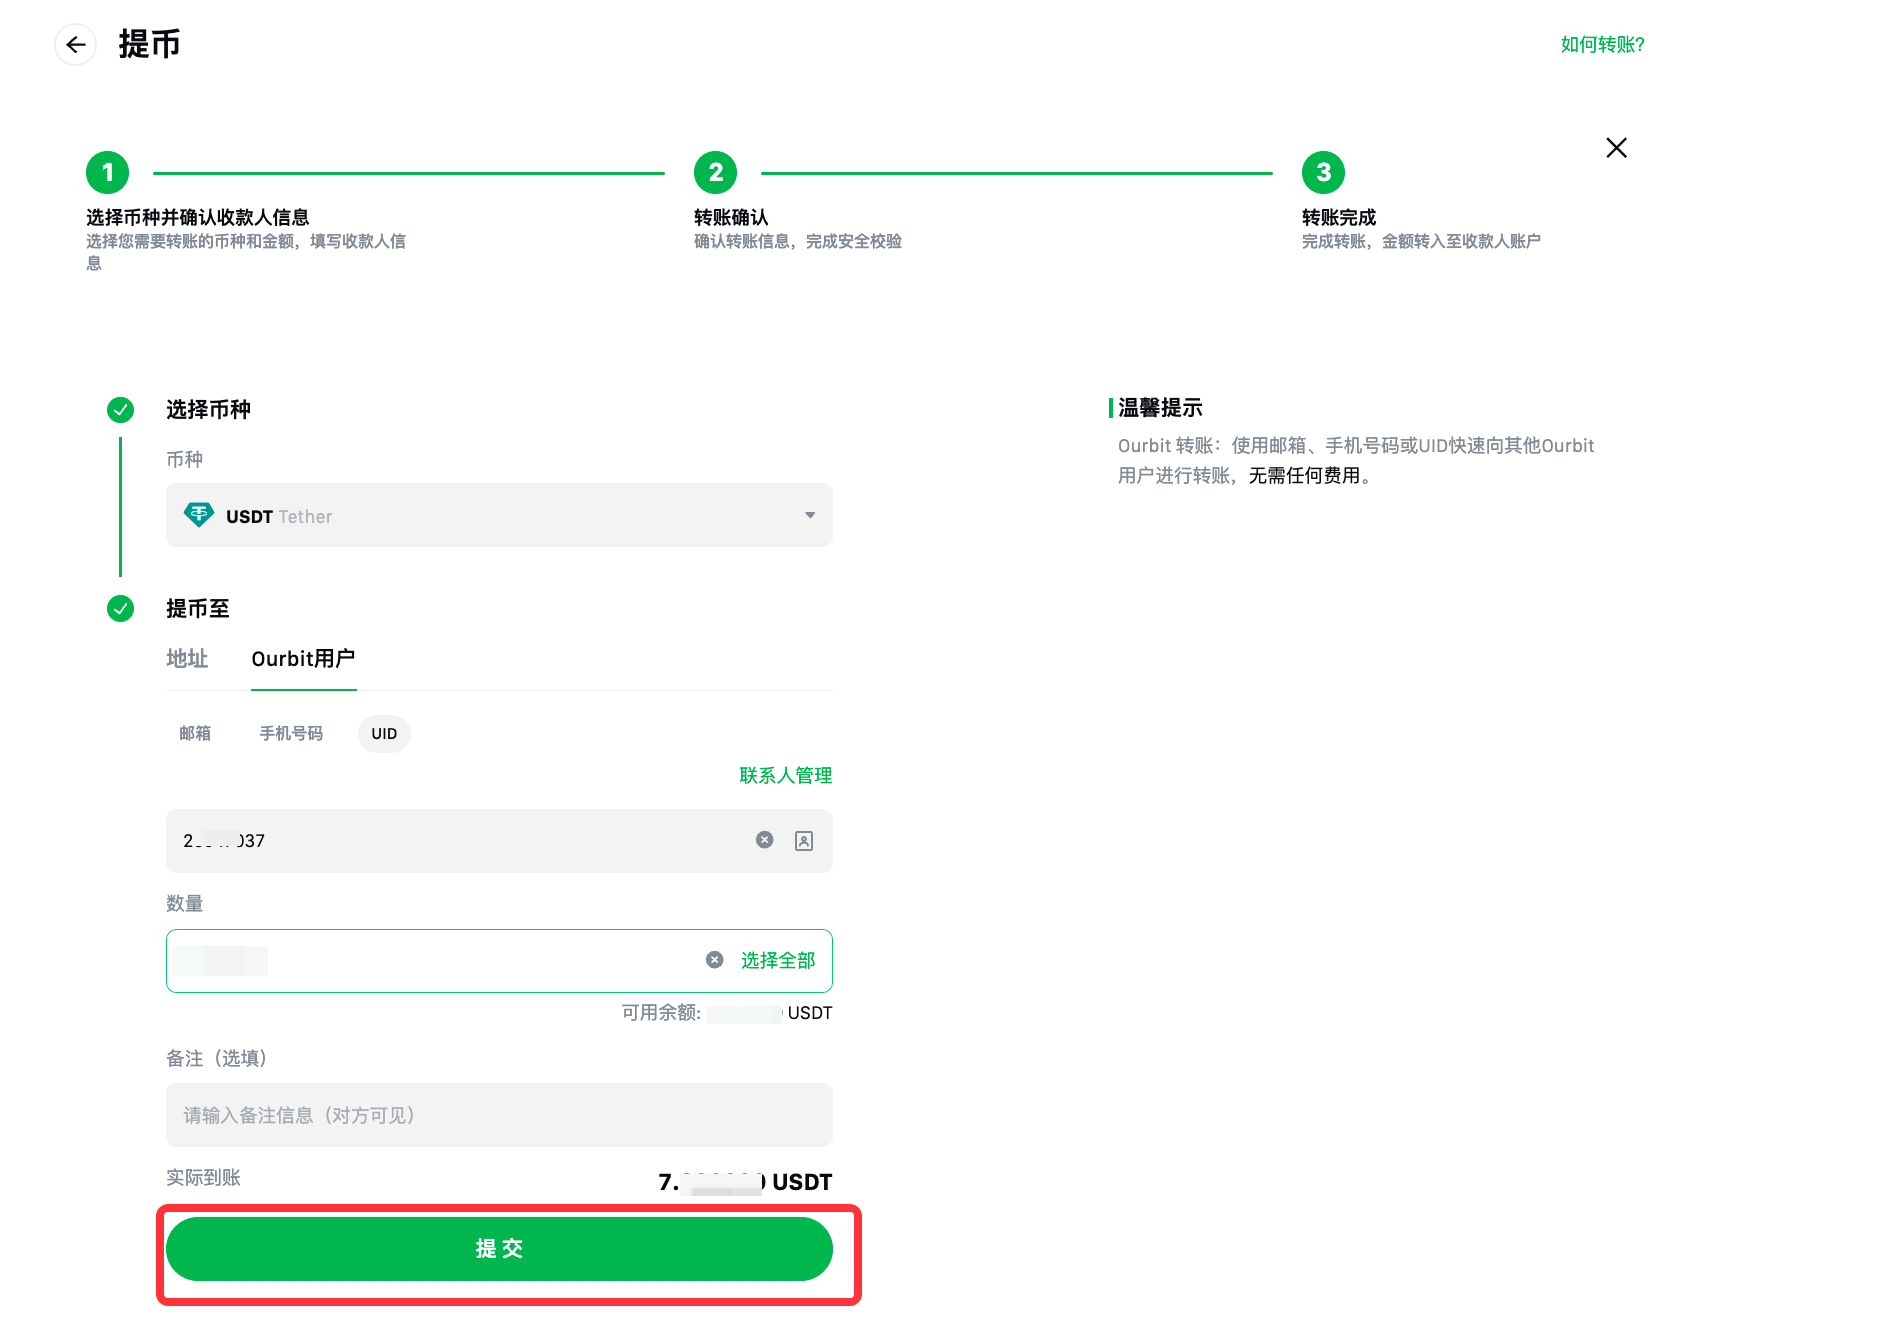Click the step 2 circle icon
This screenshot has height=1338, width=1890.
pos(715,173)
